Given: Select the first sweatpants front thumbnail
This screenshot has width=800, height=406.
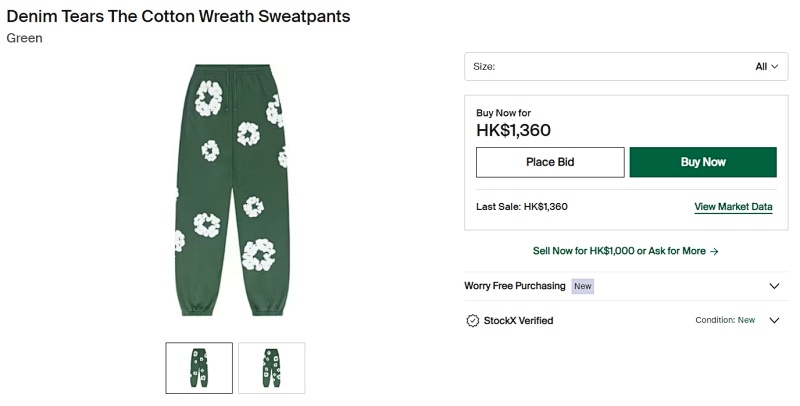Looking at the screenshot, I should (x=199, y=368).
